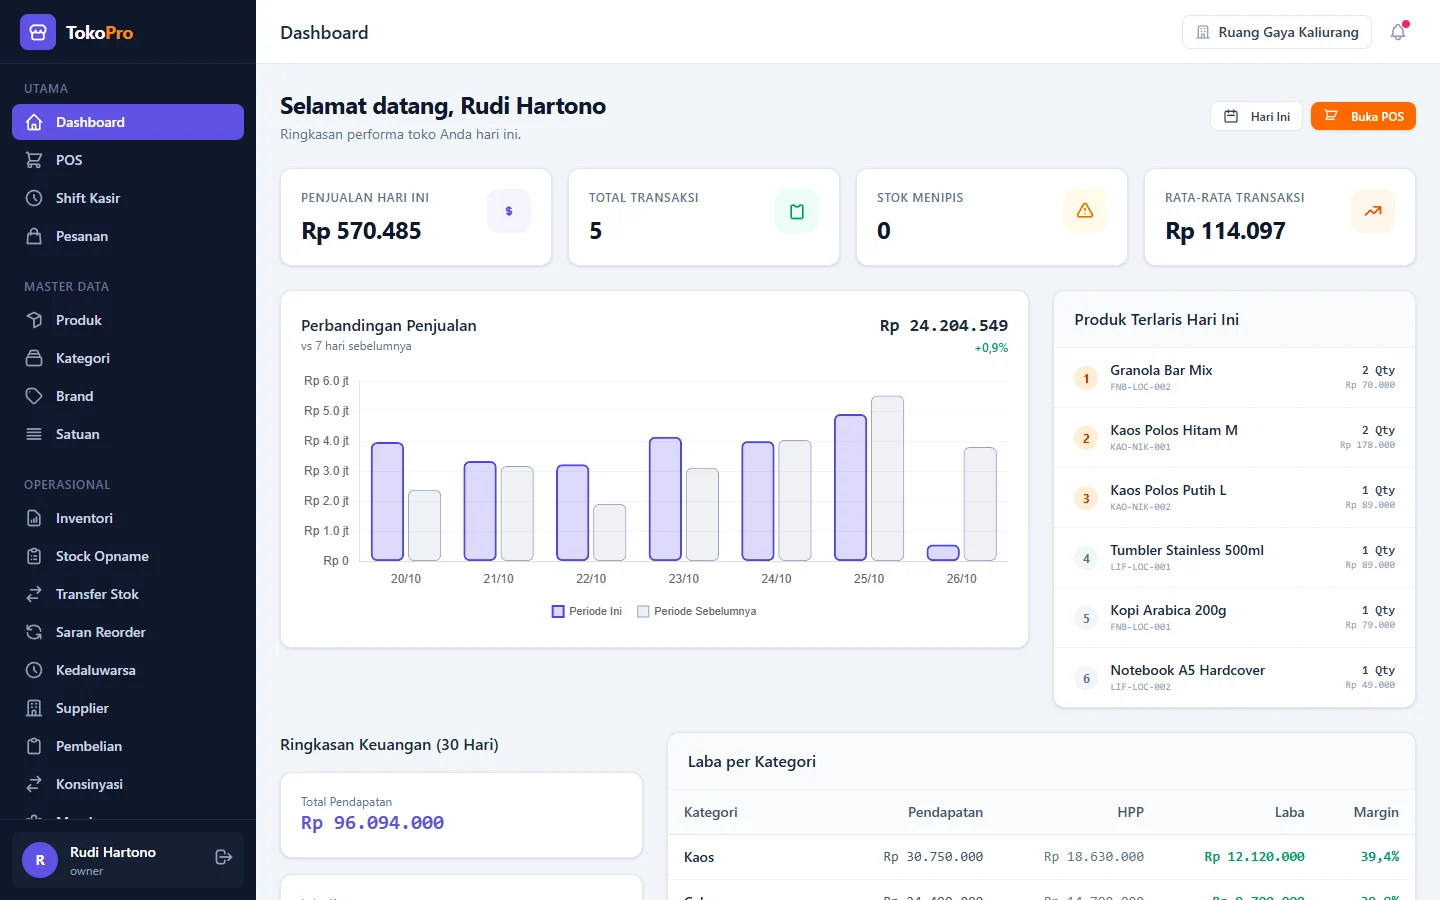Click the Shift Kasir clock icon
The height and width of the screenshot is (900, 1440).
tap(34, 198)
